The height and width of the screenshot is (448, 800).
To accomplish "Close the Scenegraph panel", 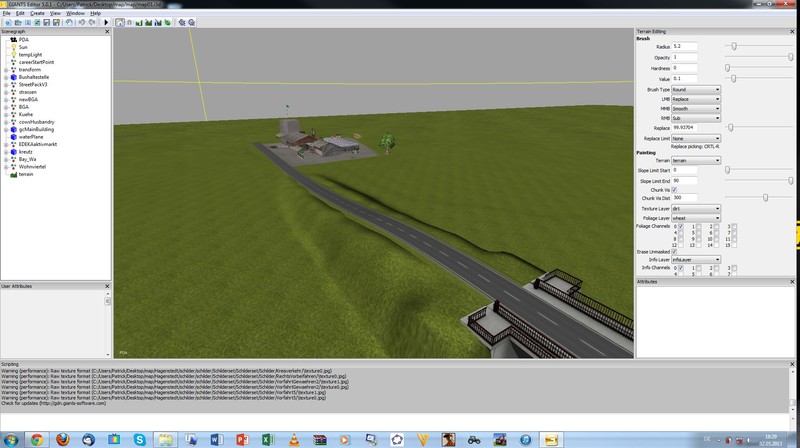I will coord(107,32).
